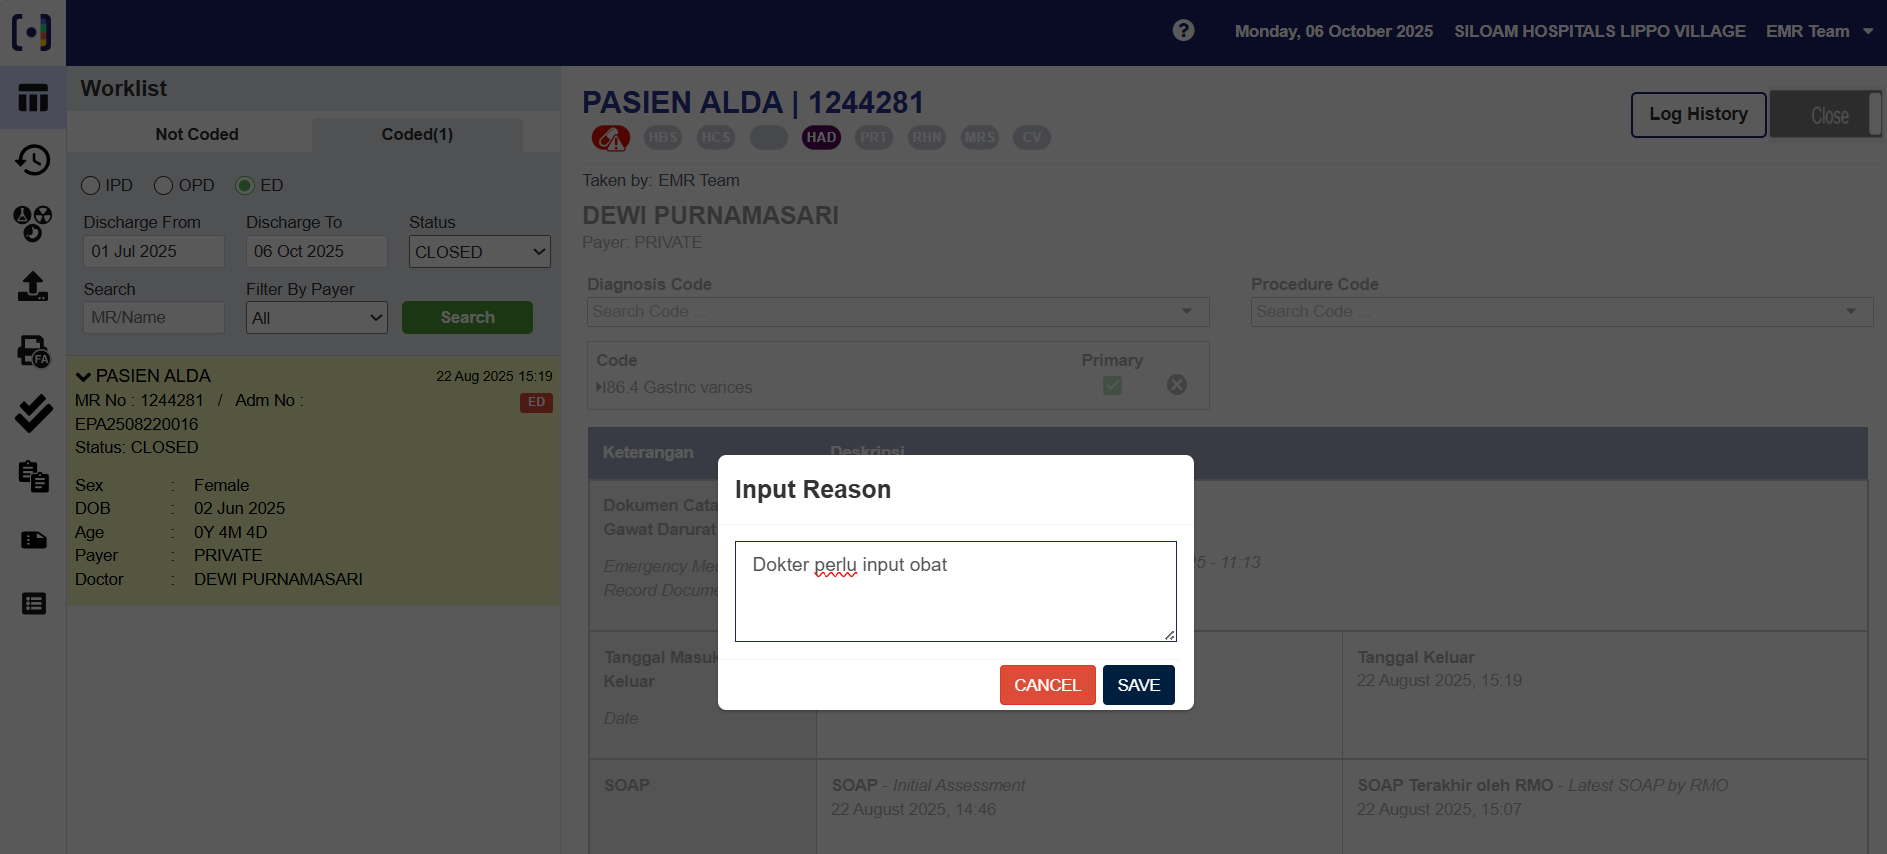The width and height of the screenshot is (1887, 854).
Task: Click the help question mark icon
Action: tap(1183, 31)
